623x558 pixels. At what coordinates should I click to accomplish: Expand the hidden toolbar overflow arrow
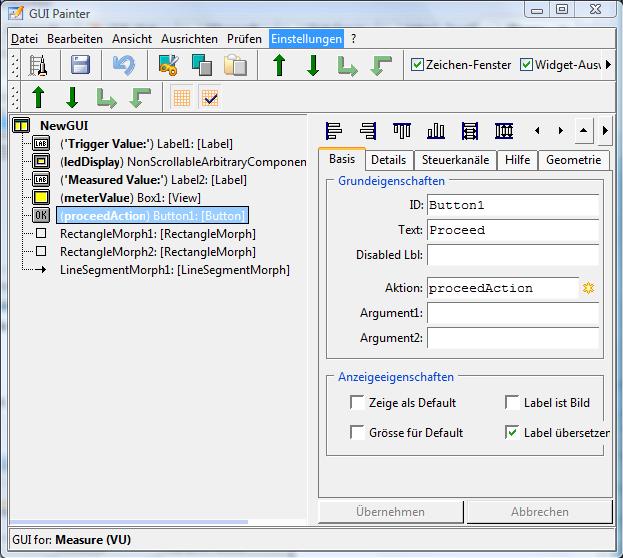pos(609,65)
